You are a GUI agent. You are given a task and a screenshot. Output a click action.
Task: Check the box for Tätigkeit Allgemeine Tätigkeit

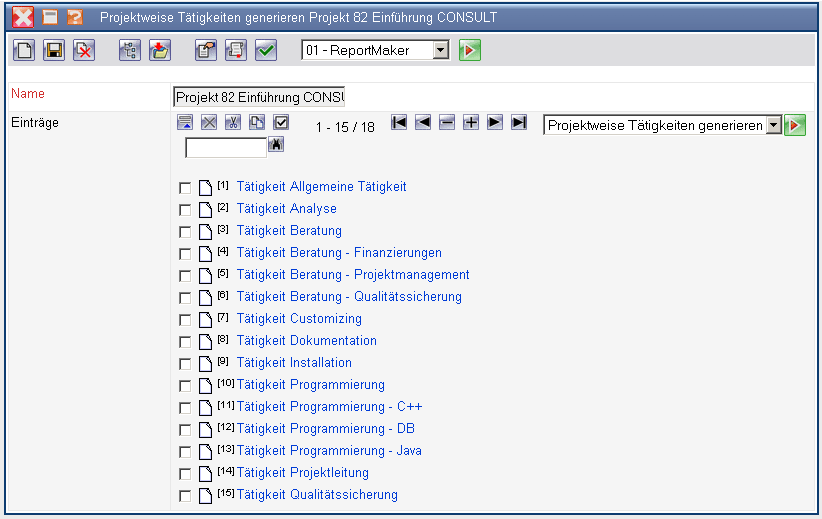185,188
